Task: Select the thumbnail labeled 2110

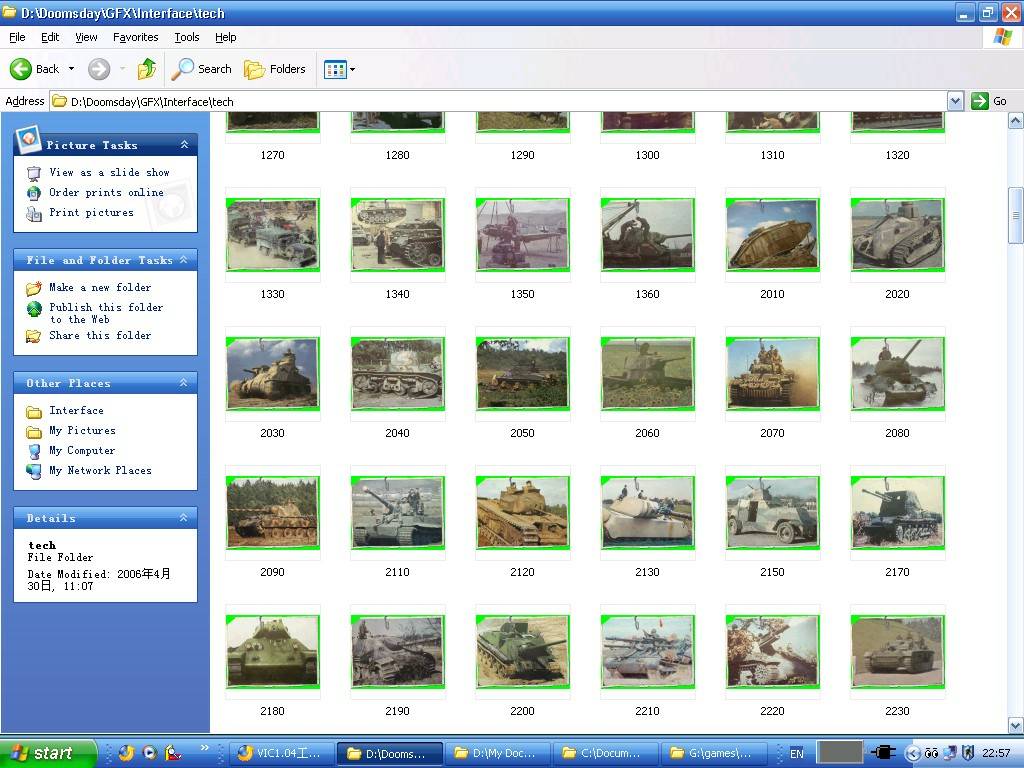Action: [397, 513]
